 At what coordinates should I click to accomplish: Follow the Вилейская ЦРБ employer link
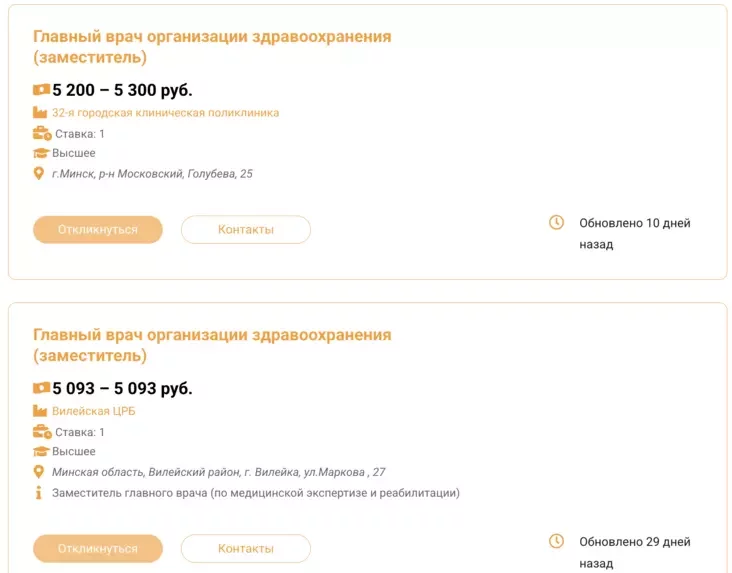click(93, 411)
